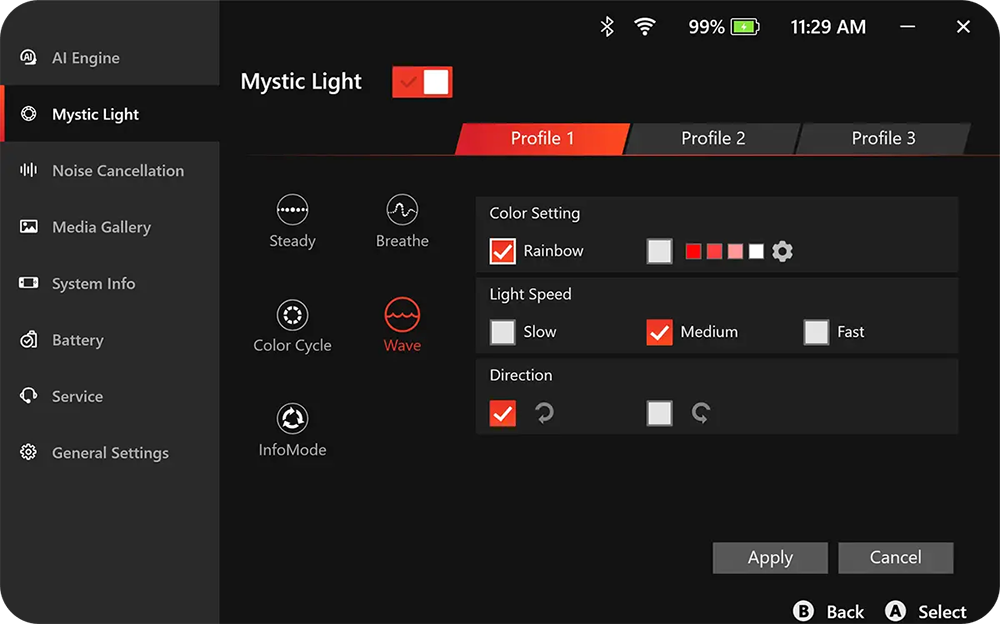Click the System Info device icon
Screen dimensions: 1000x624
pyautogui.click(x=28, y=283)
